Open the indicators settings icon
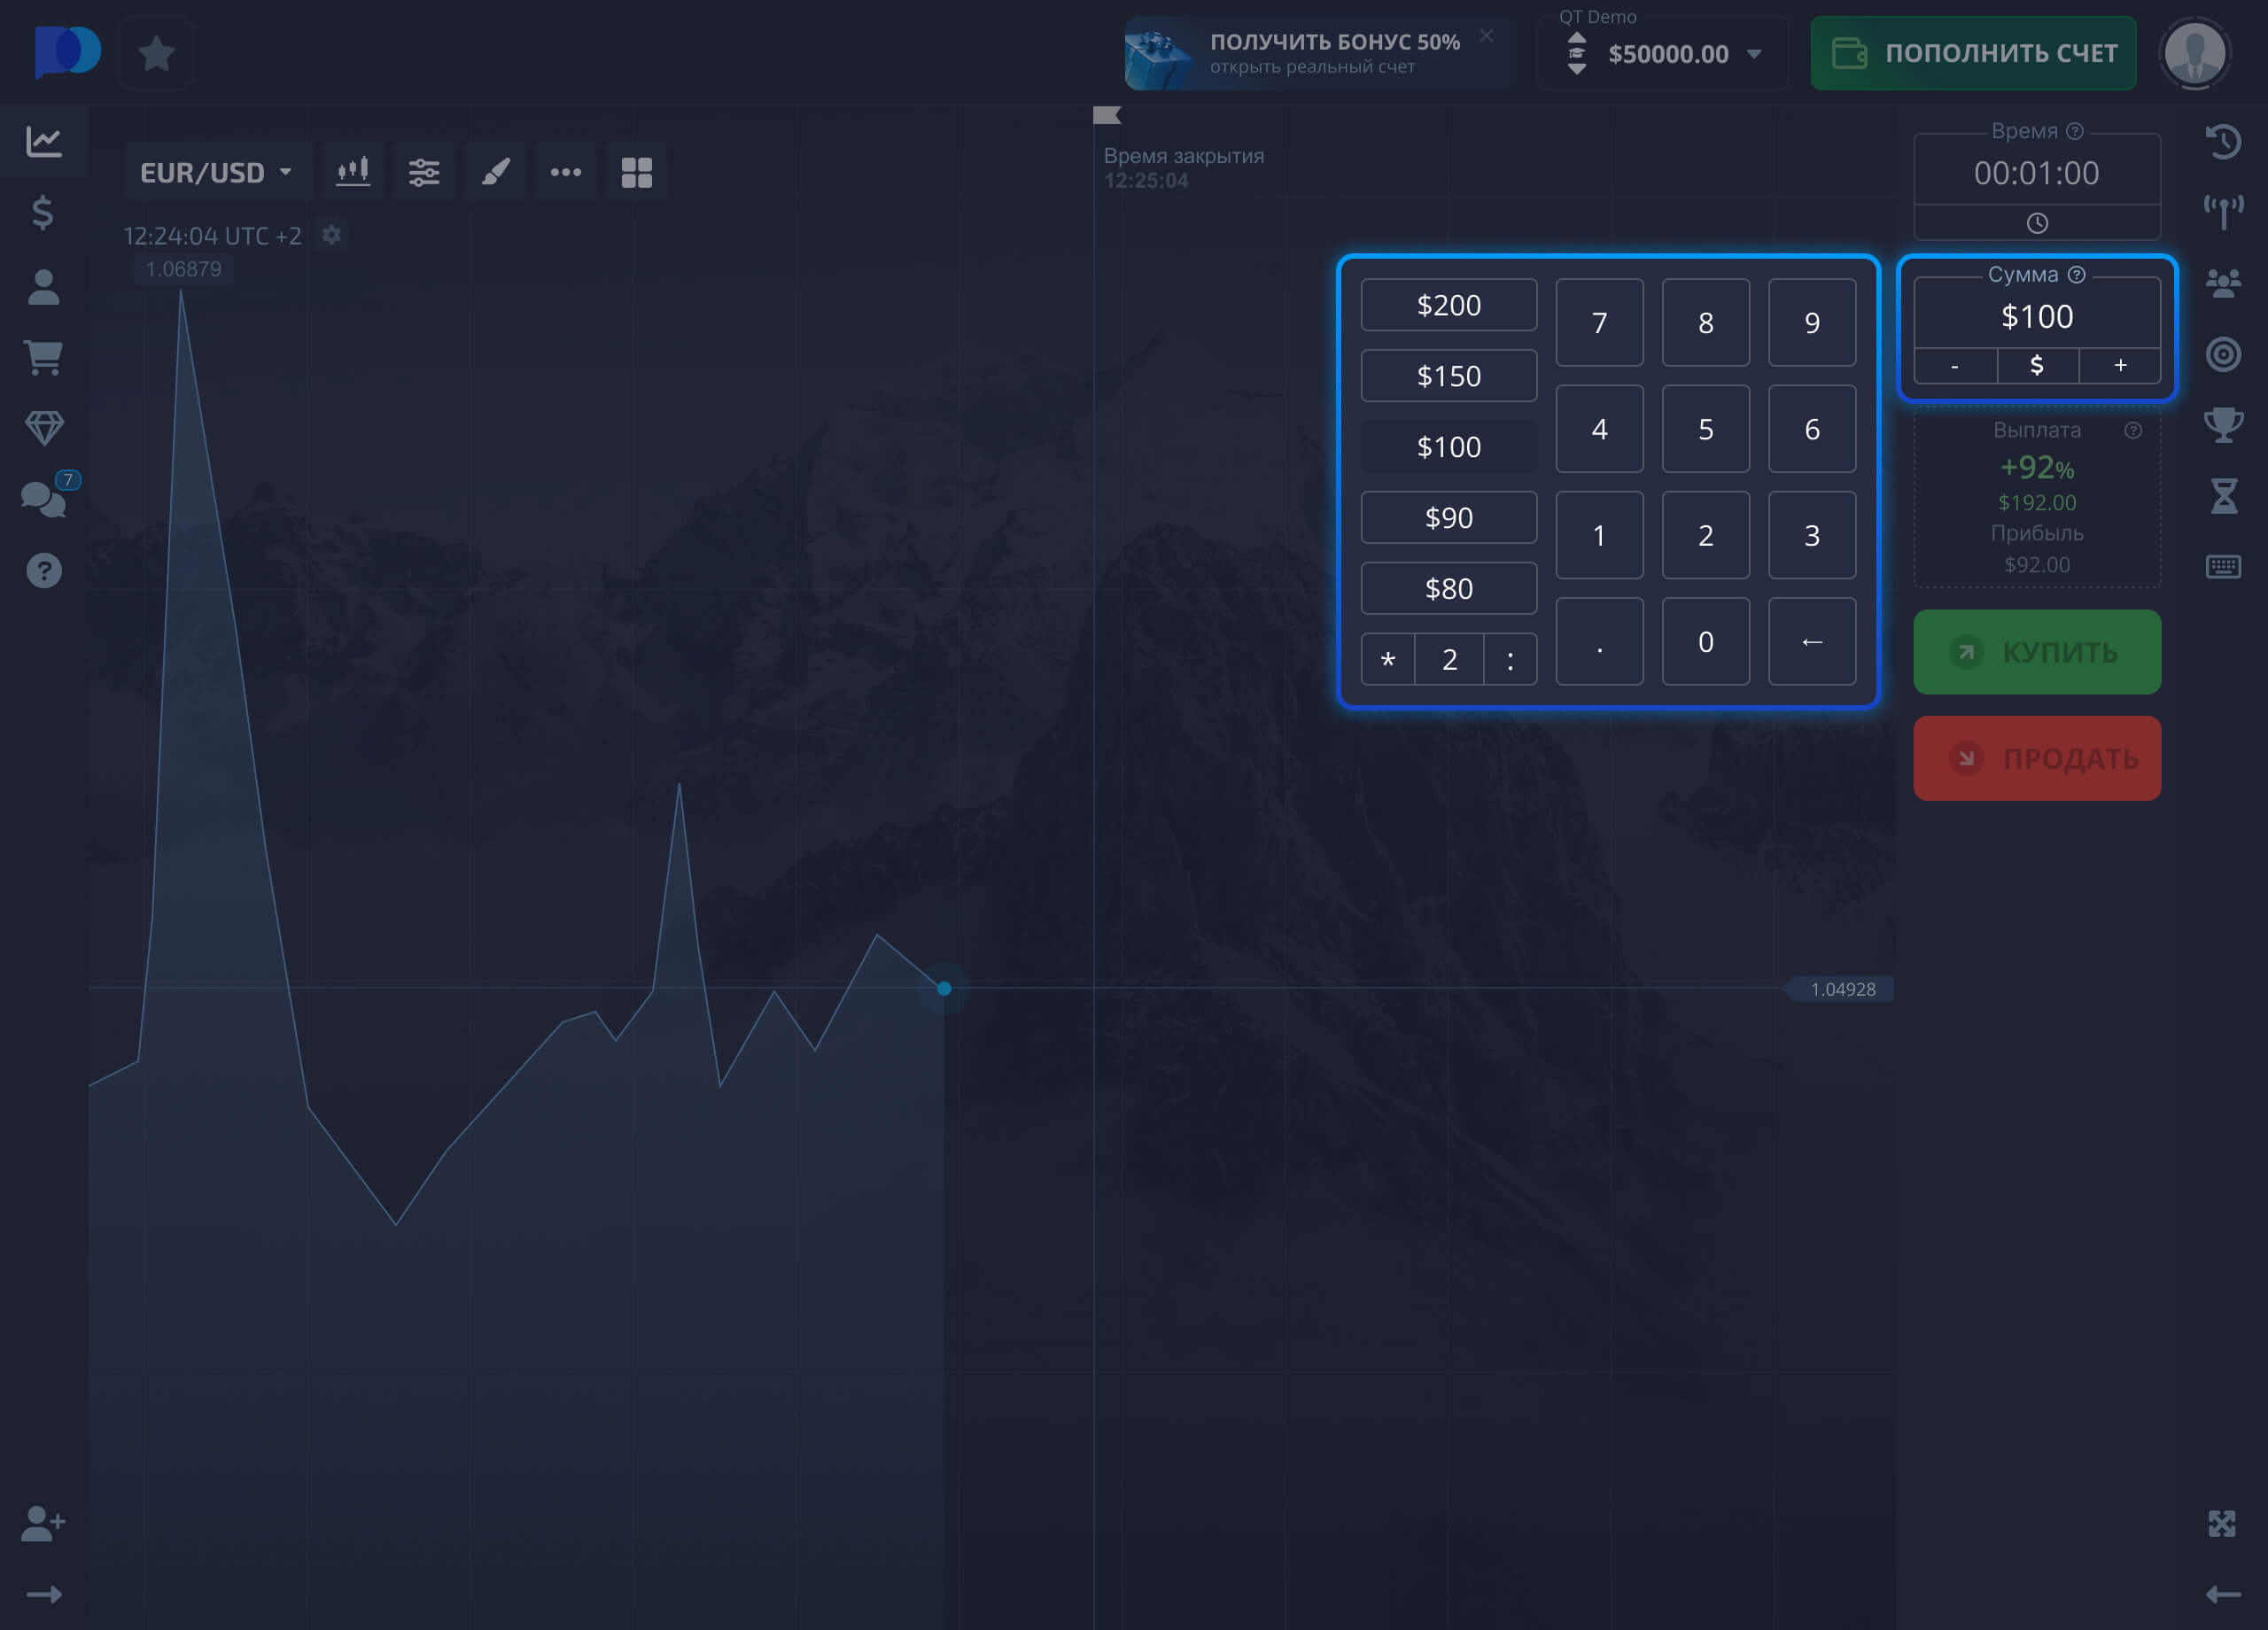Screen dimensions: 2268x1630 tap(424, 171)
